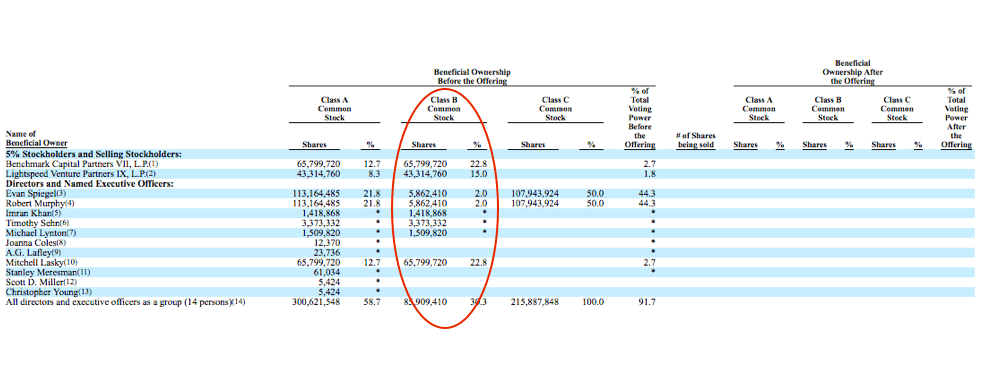Click Lightspeed's voting power value '1.8'

pyautogui.click(x=649, y=174)
